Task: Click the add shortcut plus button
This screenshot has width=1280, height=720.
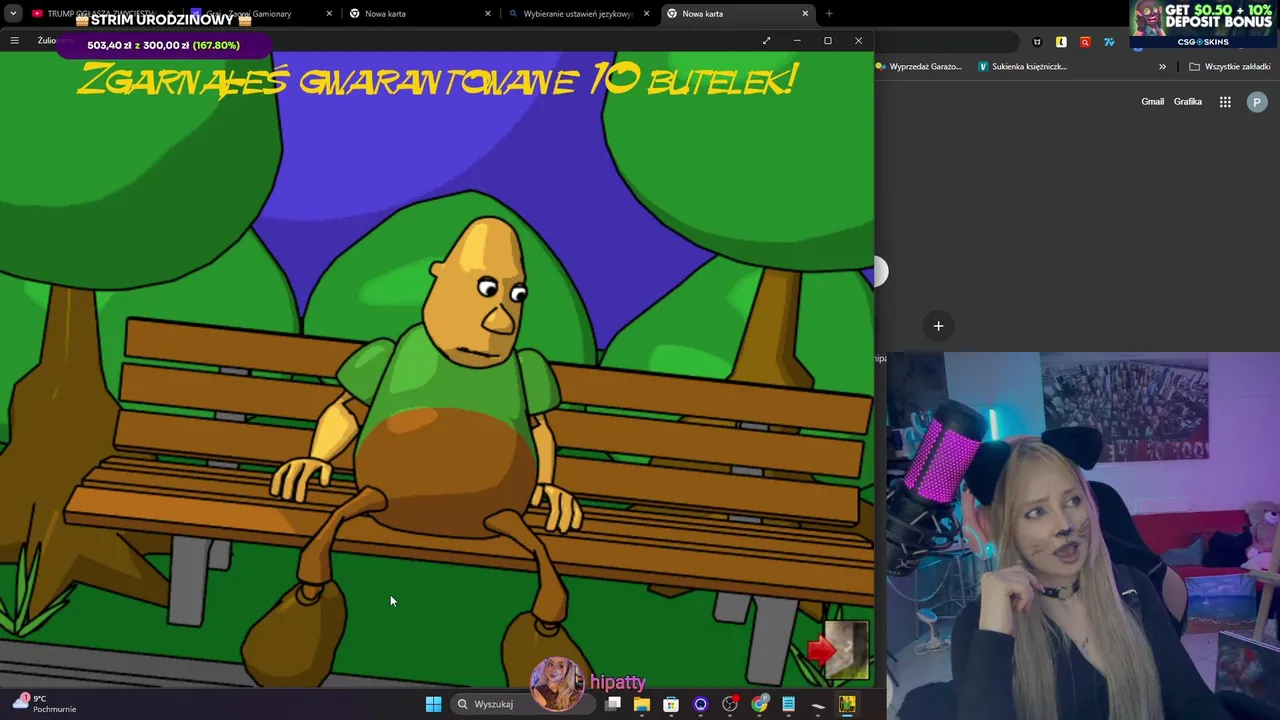Action: click(x=938, y=326)
